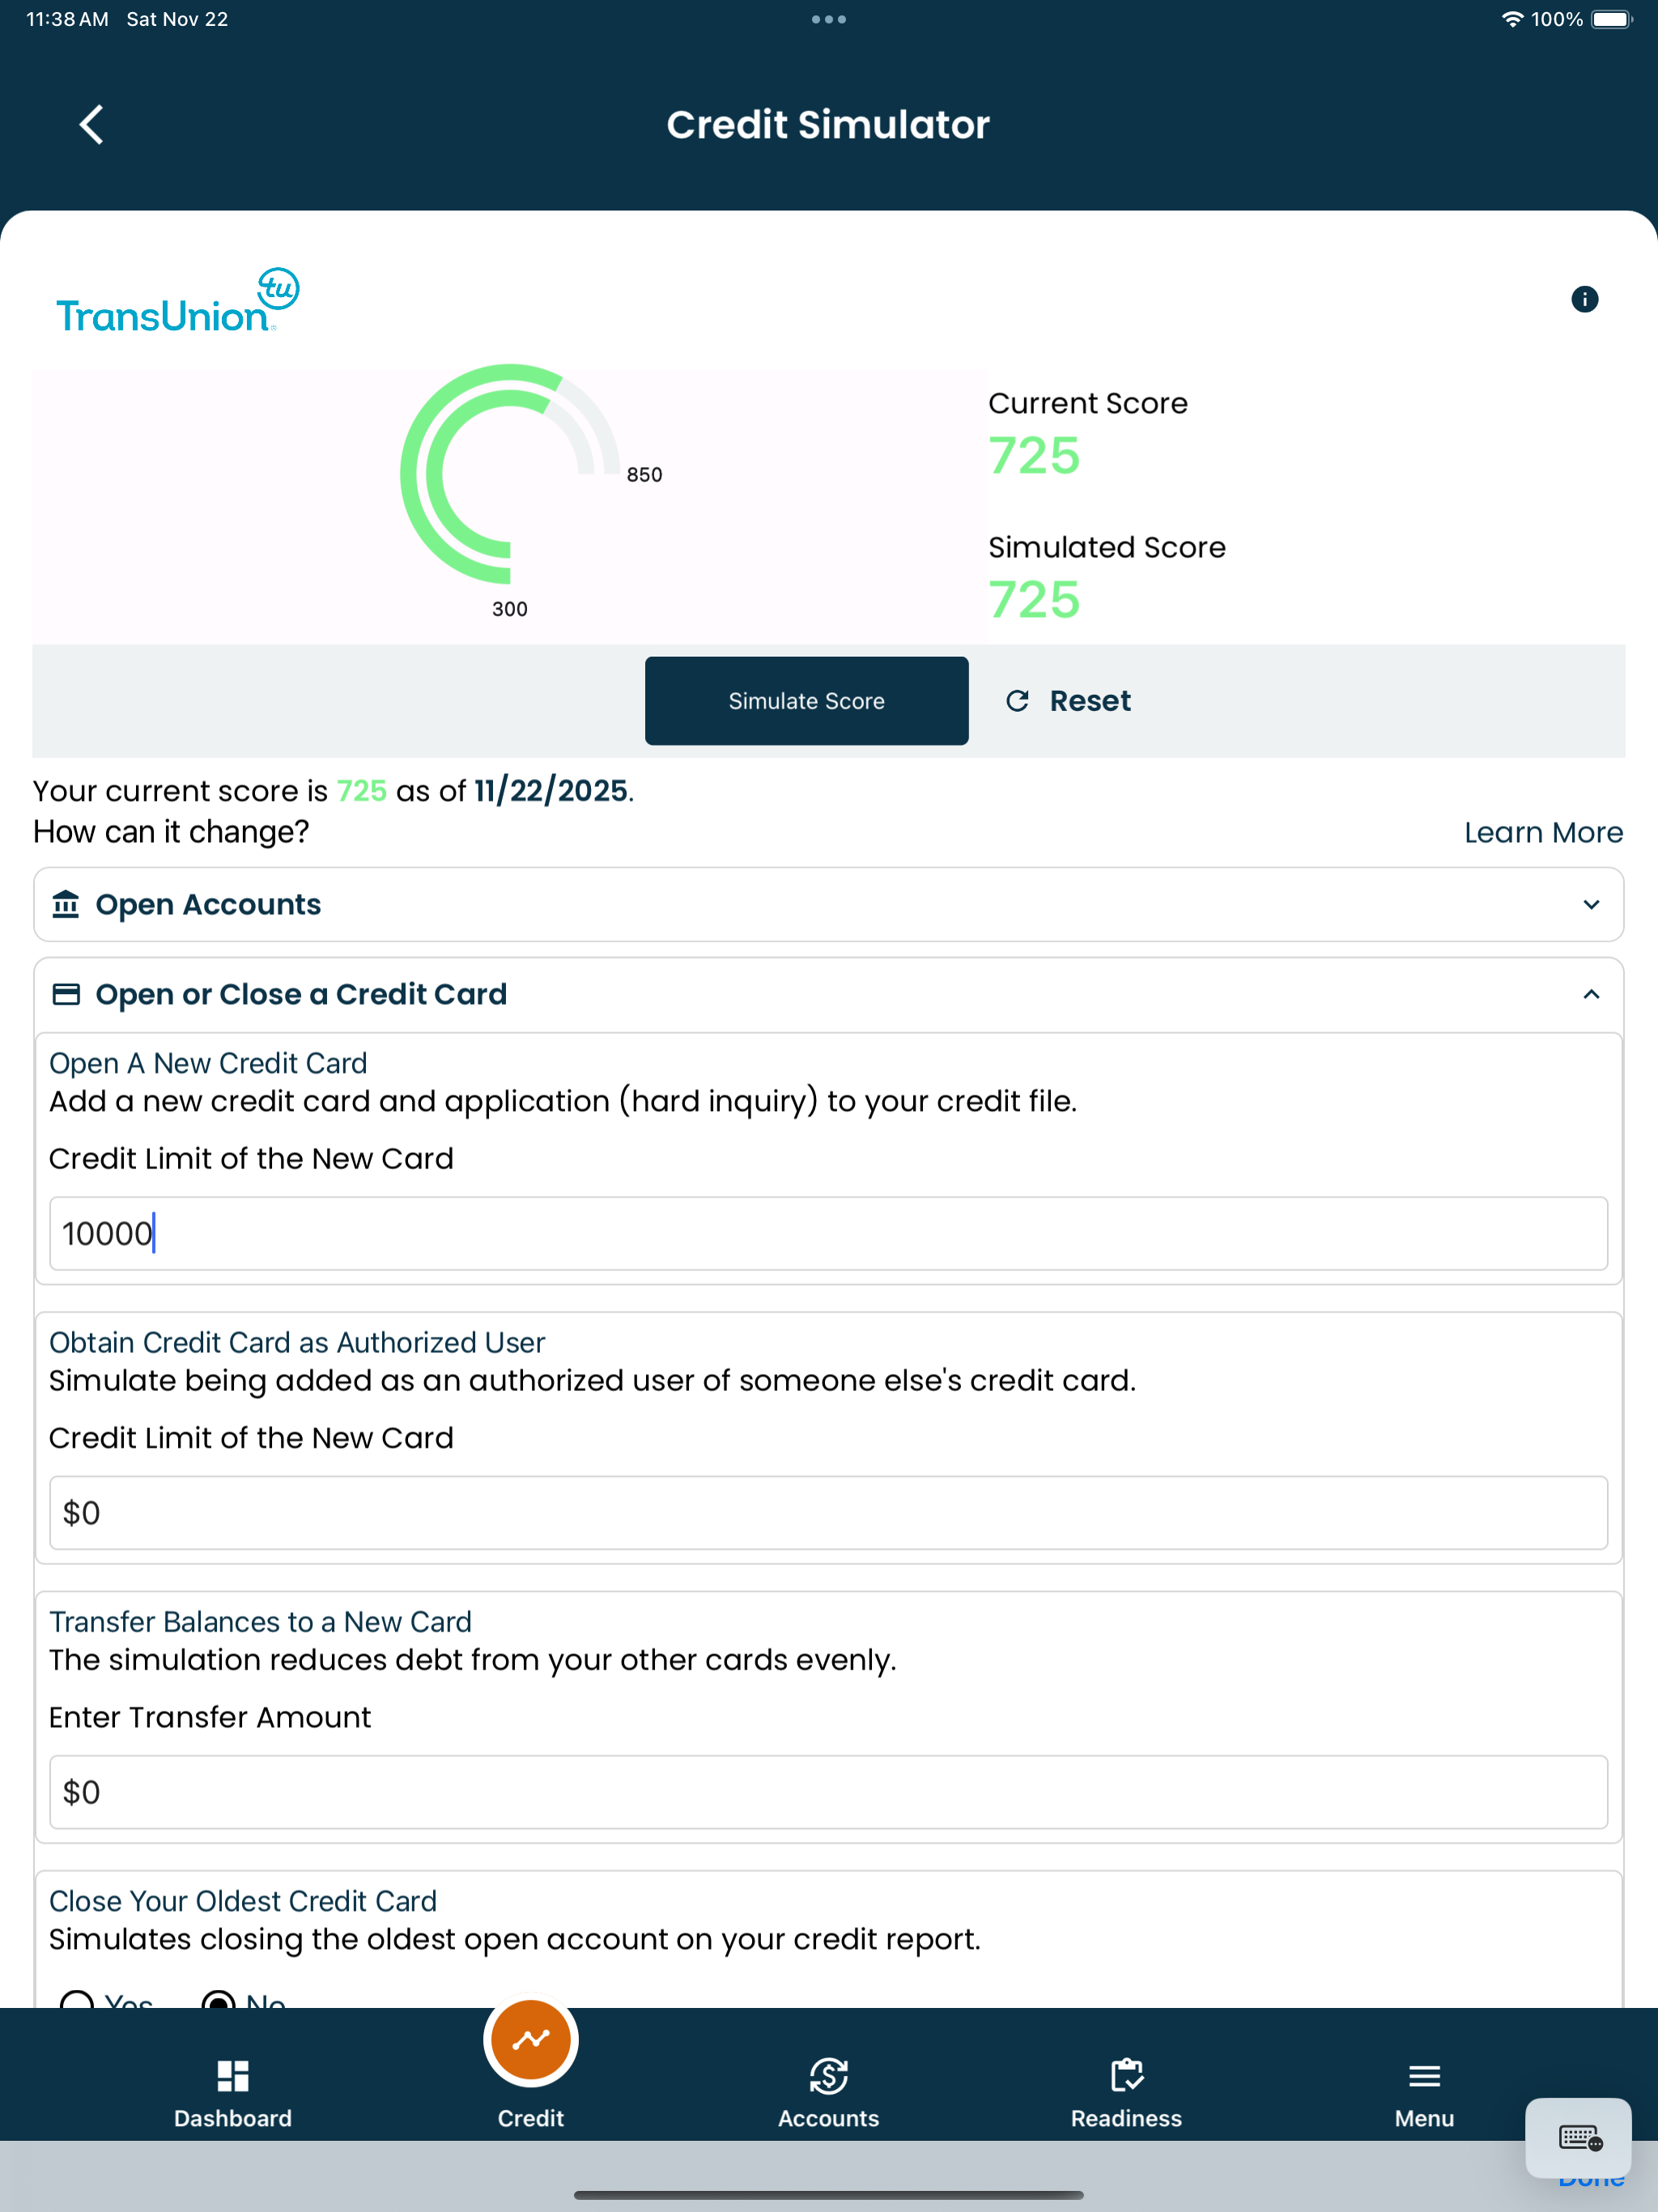Click the Open Accounts chevron arrow
Image resolution: width=1658 pixels, height=2212 pixels.
pyautogui.click(x=1591, y=905)
